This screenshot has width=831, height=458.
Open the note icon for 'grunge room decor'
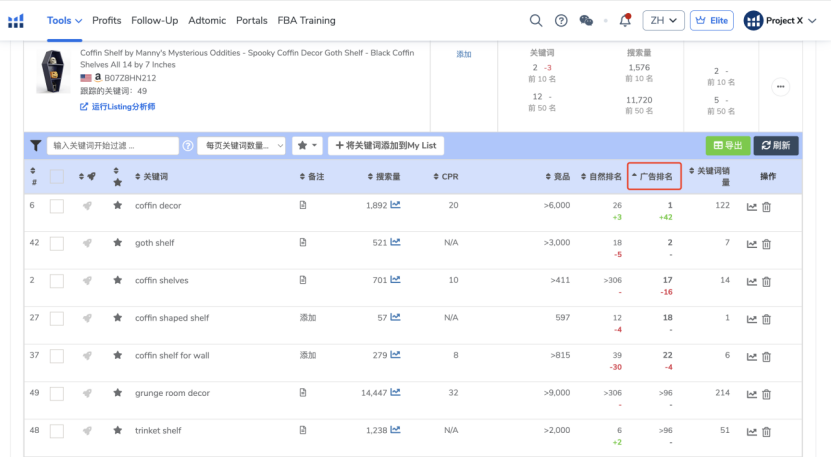(303, 393)
